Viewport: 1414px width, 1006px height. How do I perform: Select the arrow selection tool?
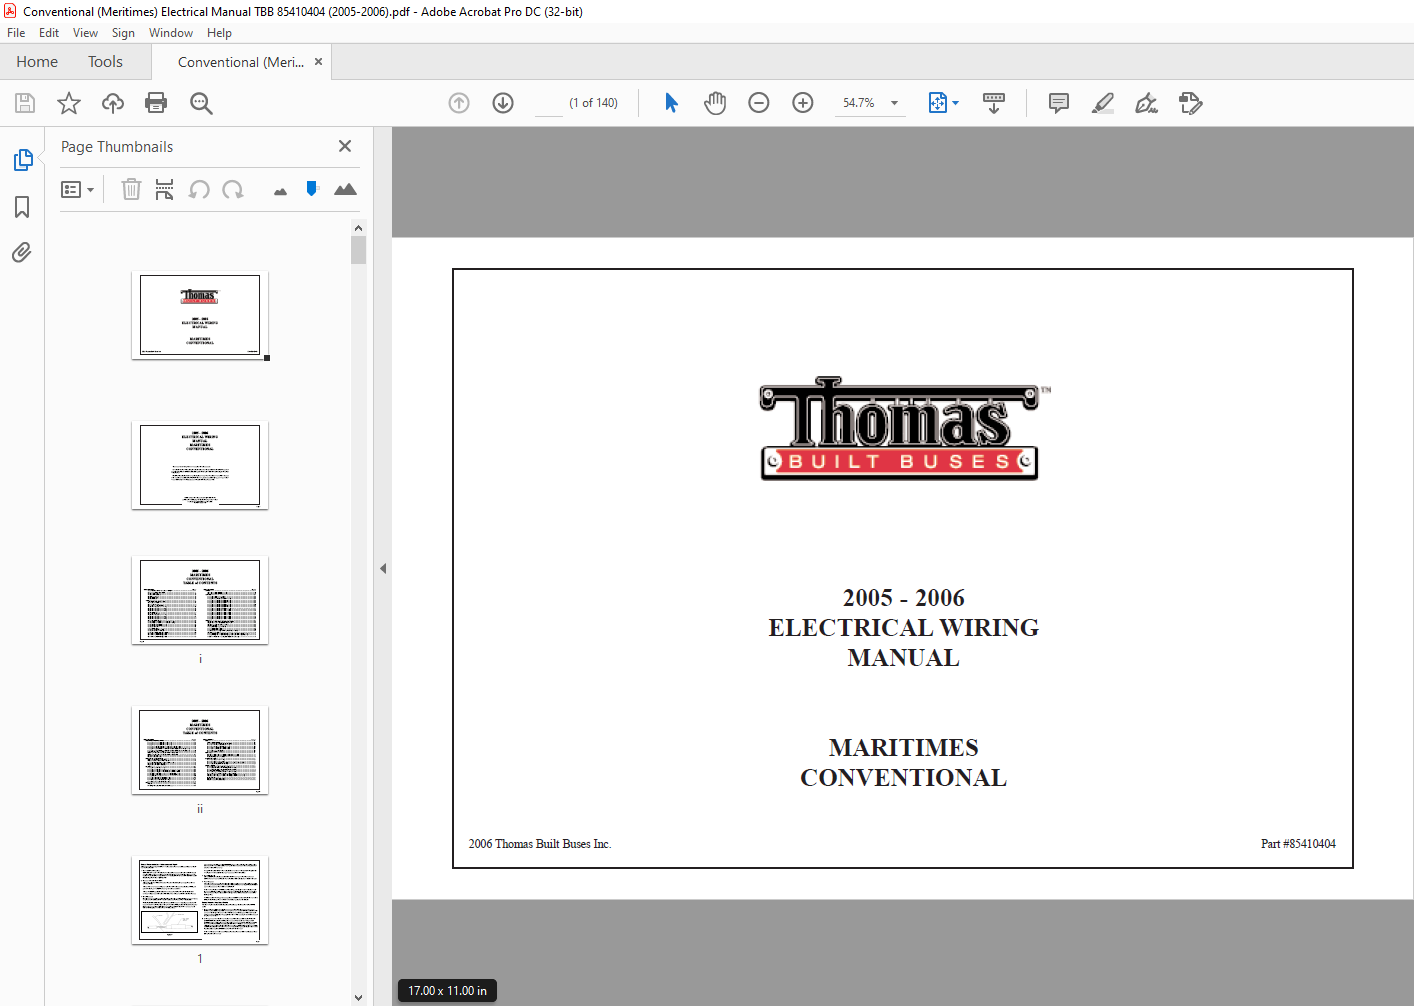[671, 103]
